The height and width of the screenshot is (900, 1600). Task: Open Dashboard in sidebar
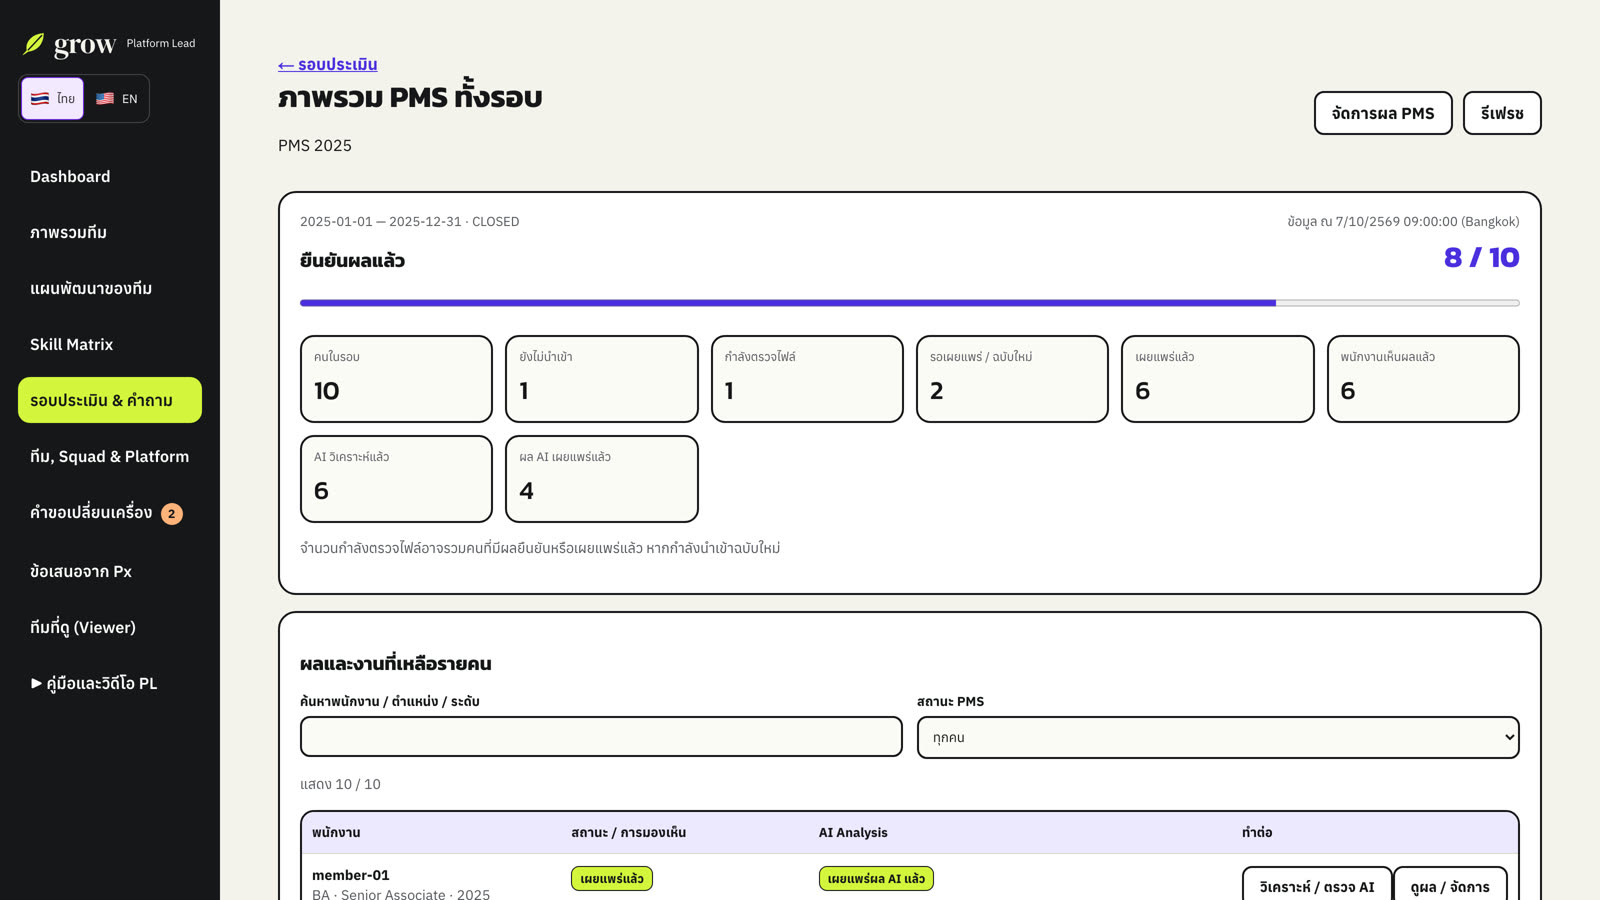pyautogui.click(x=110, y=176)
